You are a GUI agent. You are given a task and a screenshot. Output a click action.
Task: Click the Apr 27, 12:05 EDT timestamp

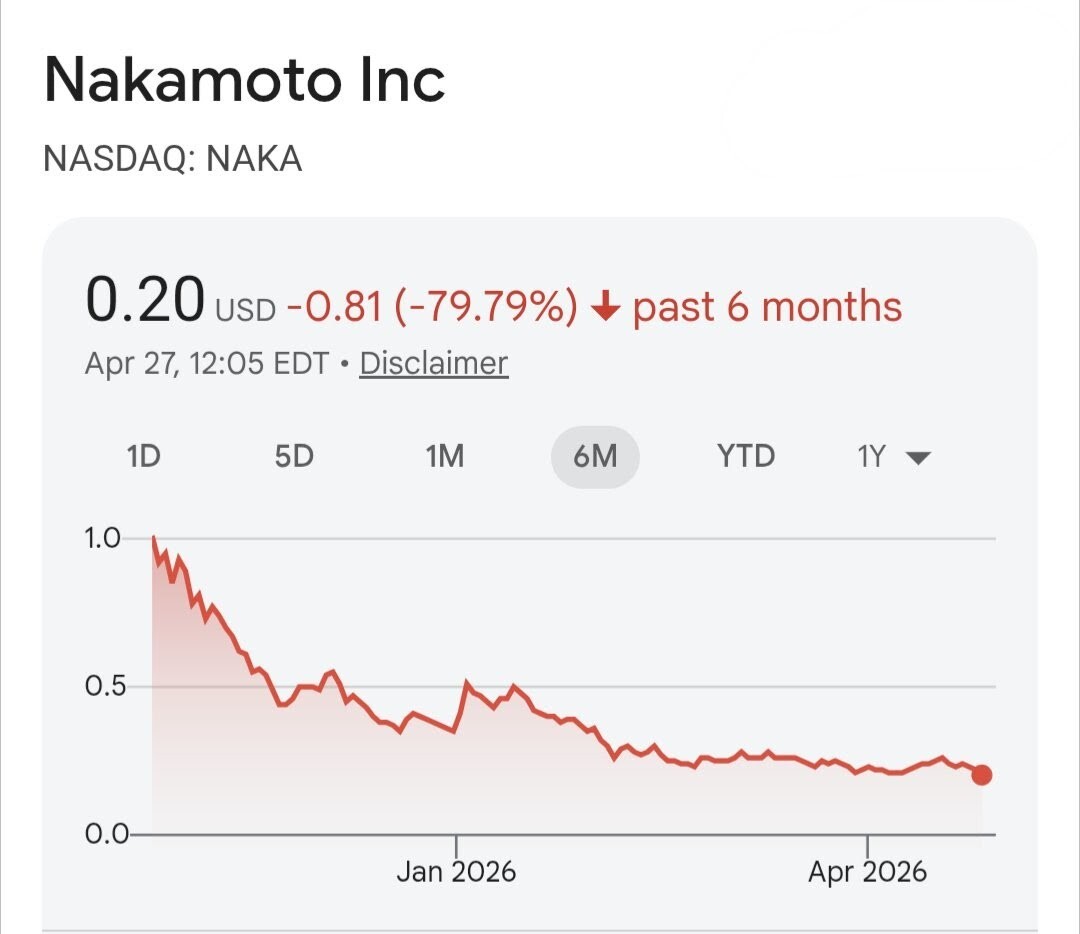[x=206, y=363]
